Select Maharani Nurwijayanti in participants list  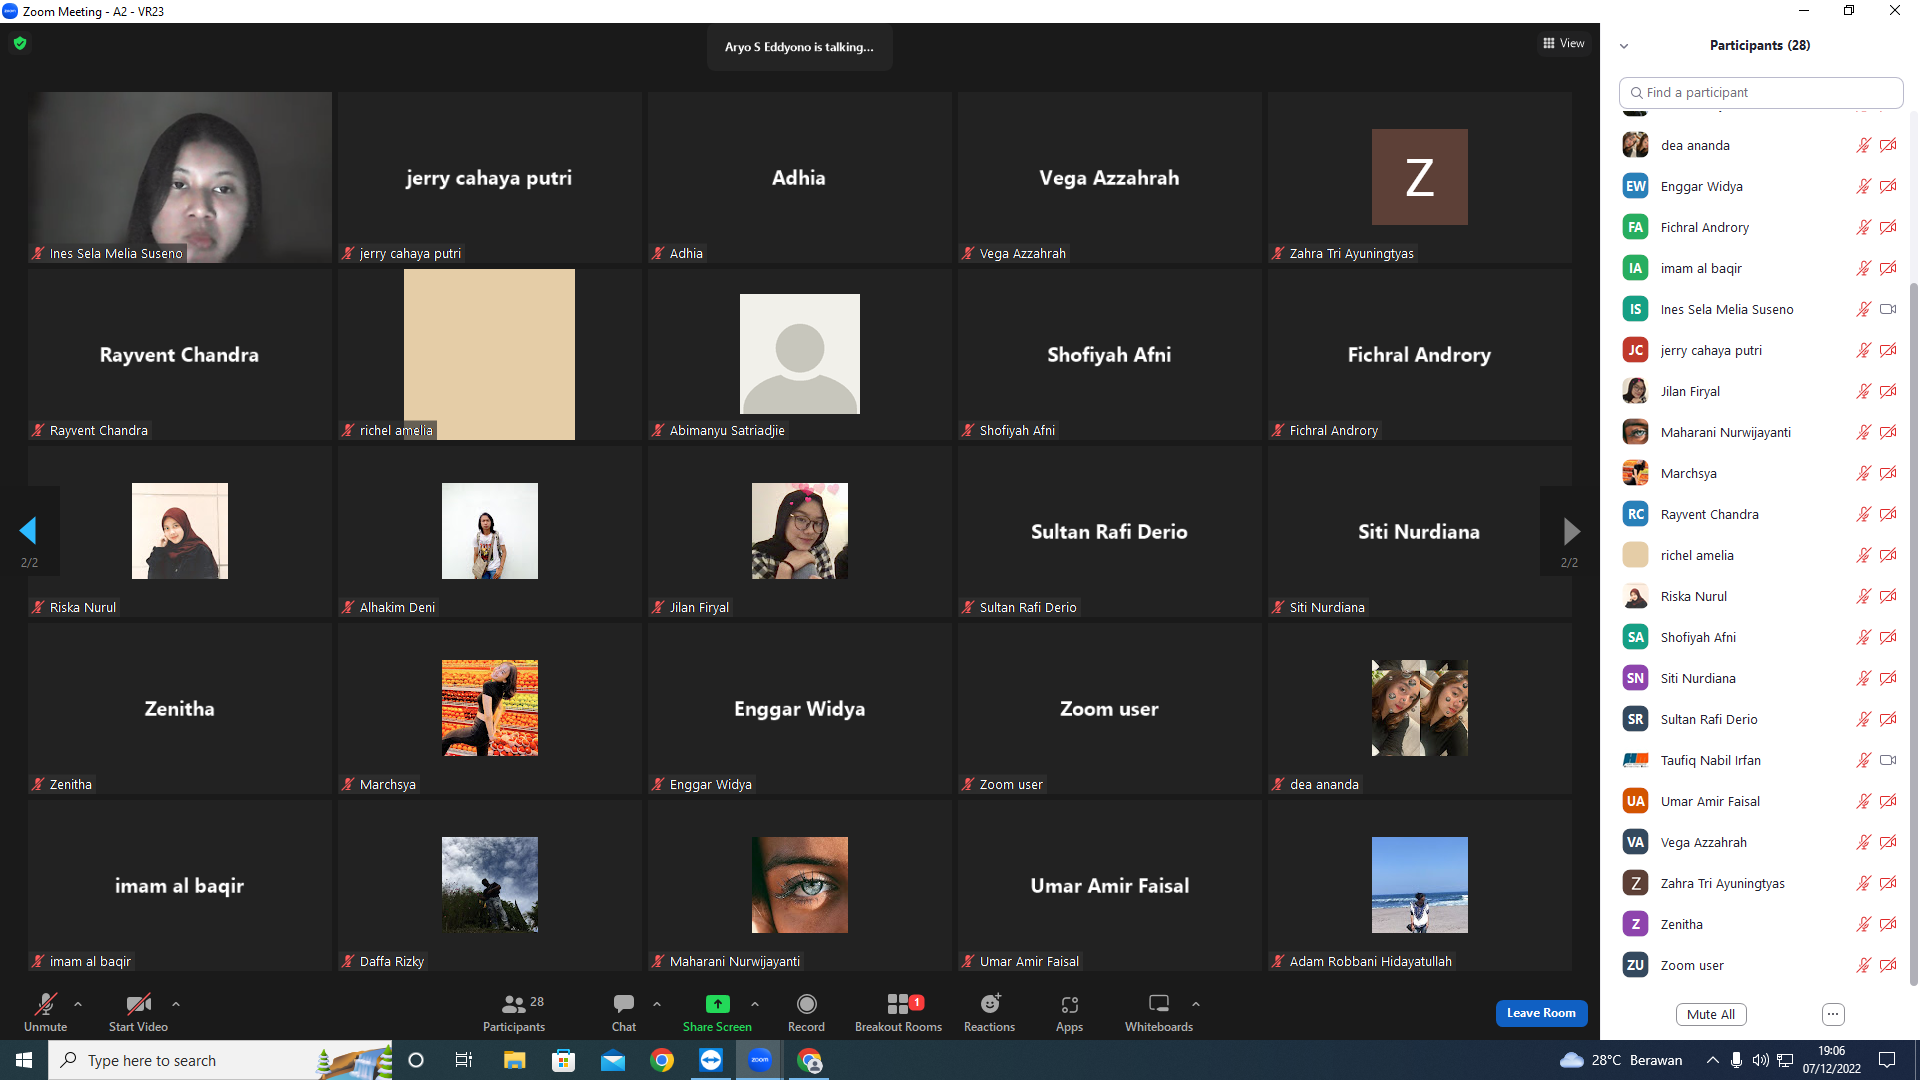[1759, 432]
